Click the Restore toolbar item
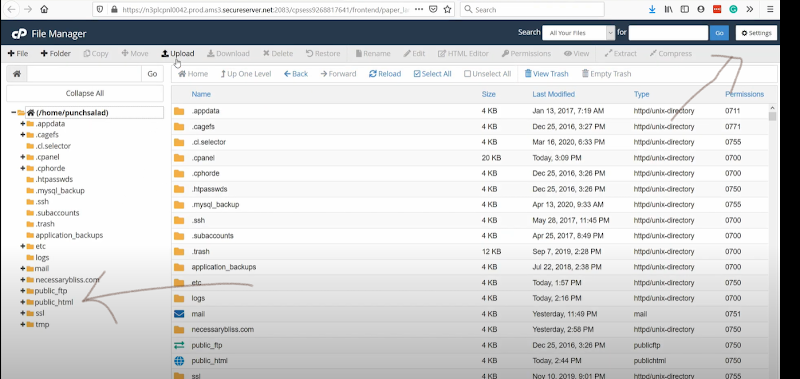The width and height of the screenshot is (800, 379). 323,54
